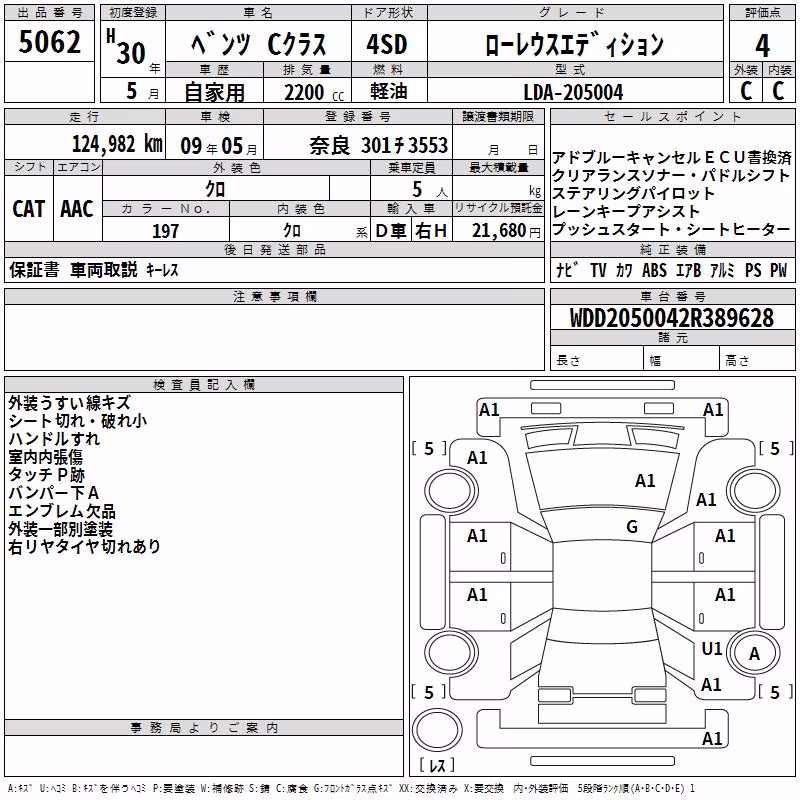Click the A1 mark on the hood

pyautogui.click(x=645, y=481)
